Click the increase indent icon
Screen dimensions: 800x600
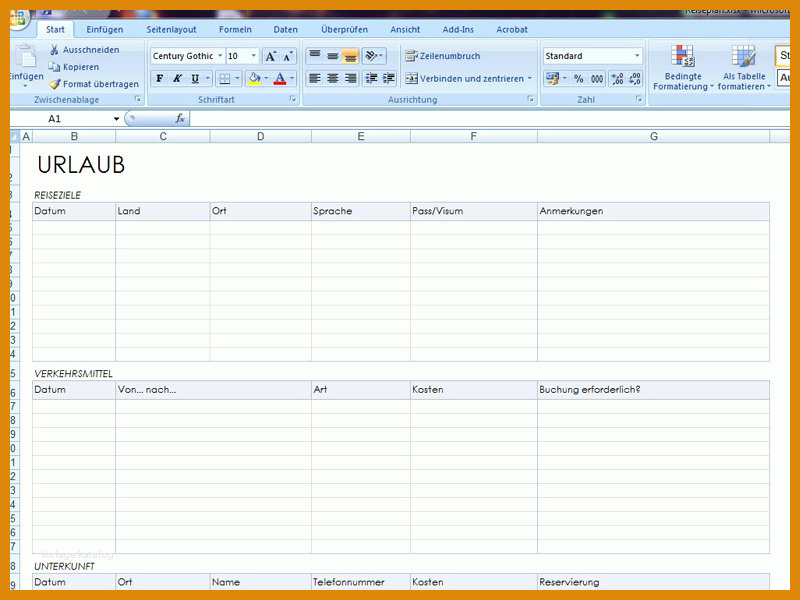coord(389,79)
